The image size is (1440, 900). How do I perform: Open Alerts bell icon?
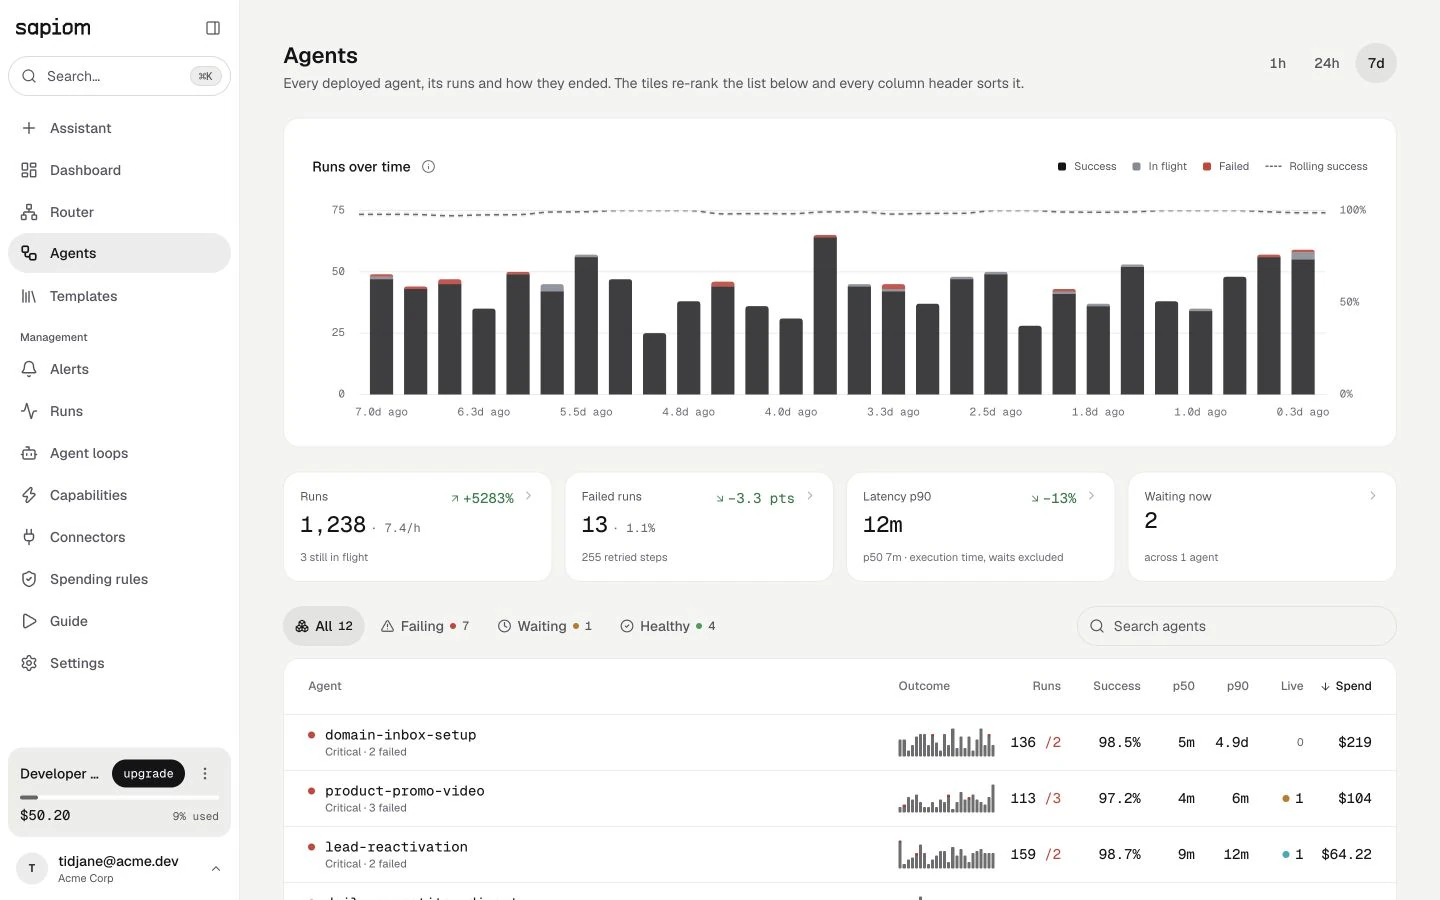click(x=29, y=369)
